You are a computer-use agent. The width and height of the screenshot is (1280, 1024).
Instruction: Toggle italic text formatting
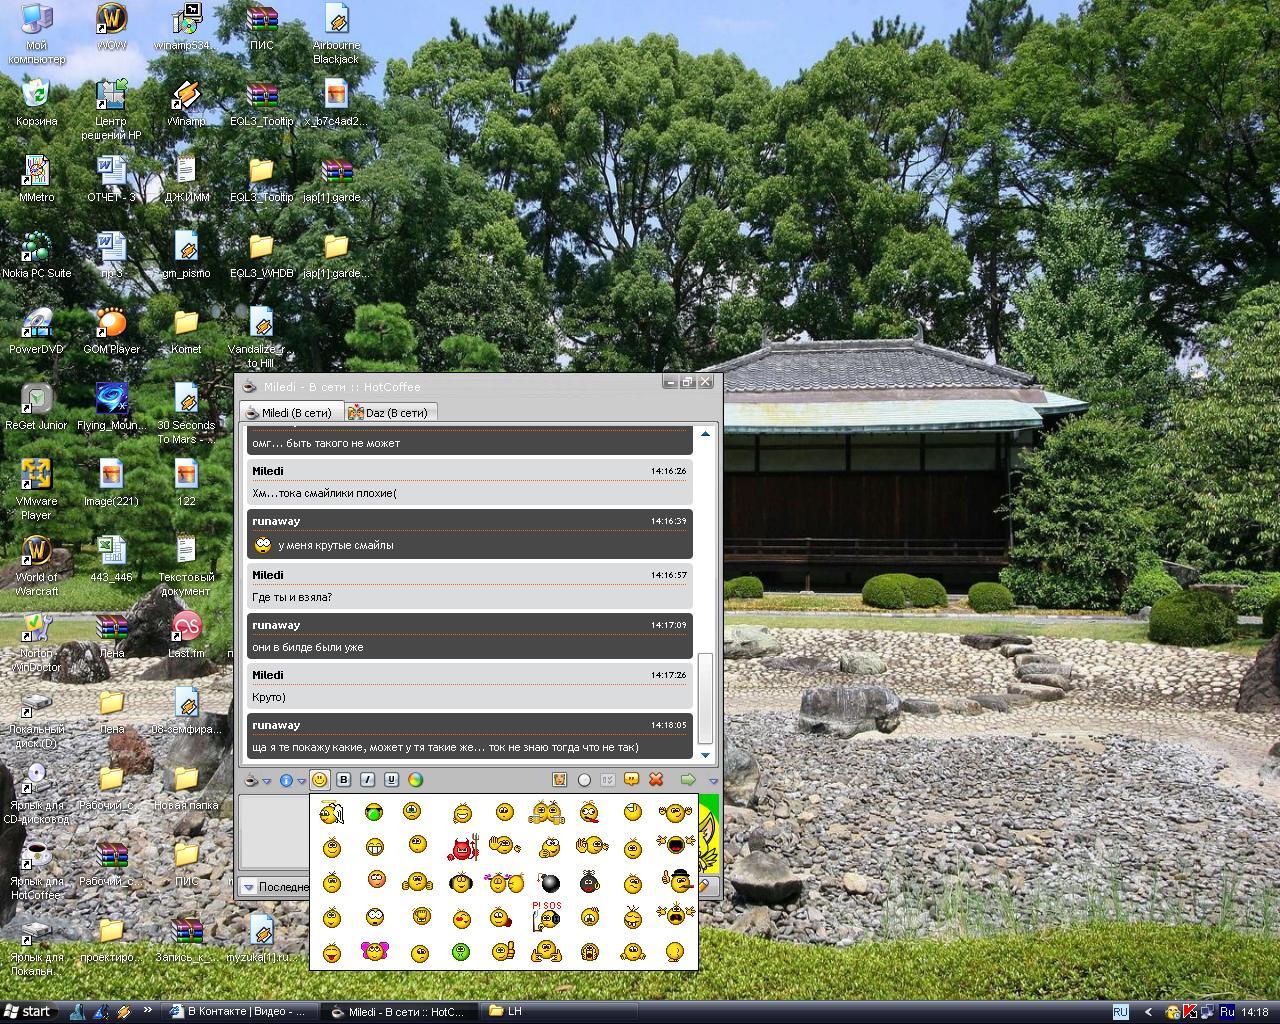367,780
